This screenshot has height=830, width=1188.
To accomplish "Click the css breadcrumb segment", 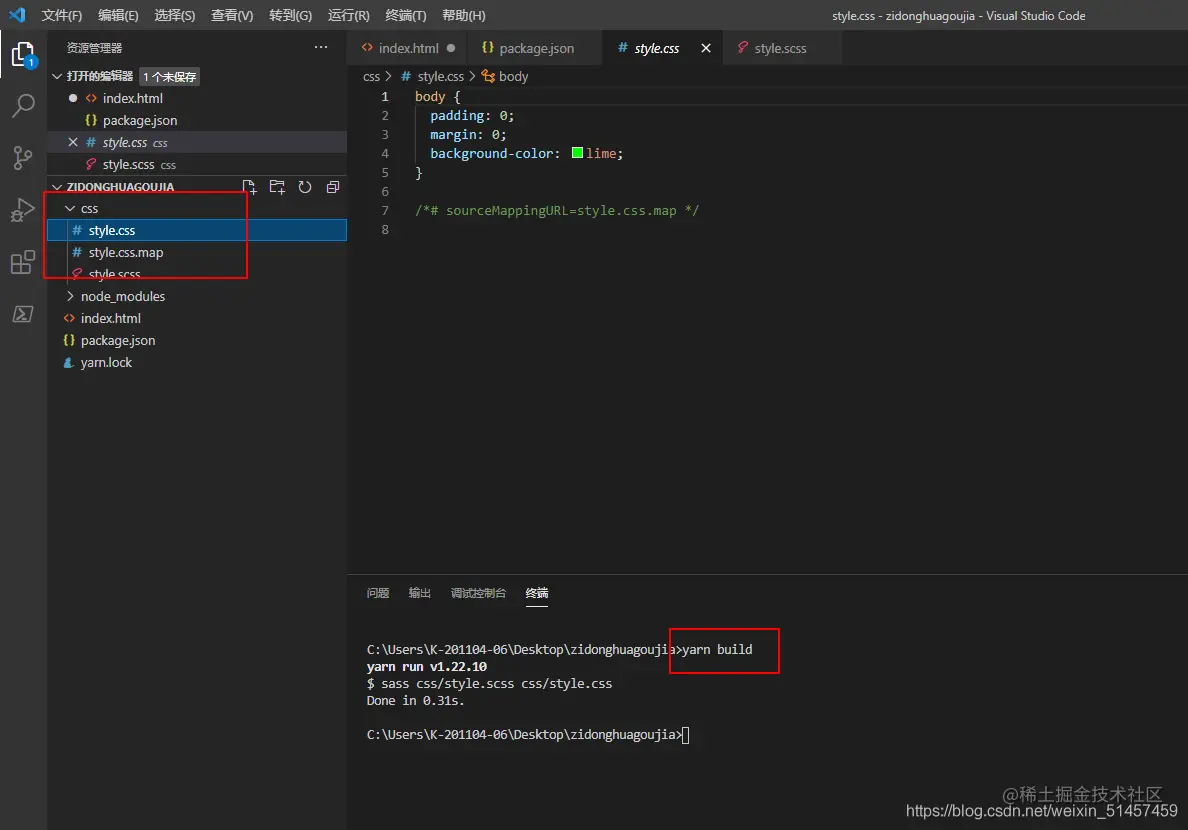I will [x=371, y=77].
